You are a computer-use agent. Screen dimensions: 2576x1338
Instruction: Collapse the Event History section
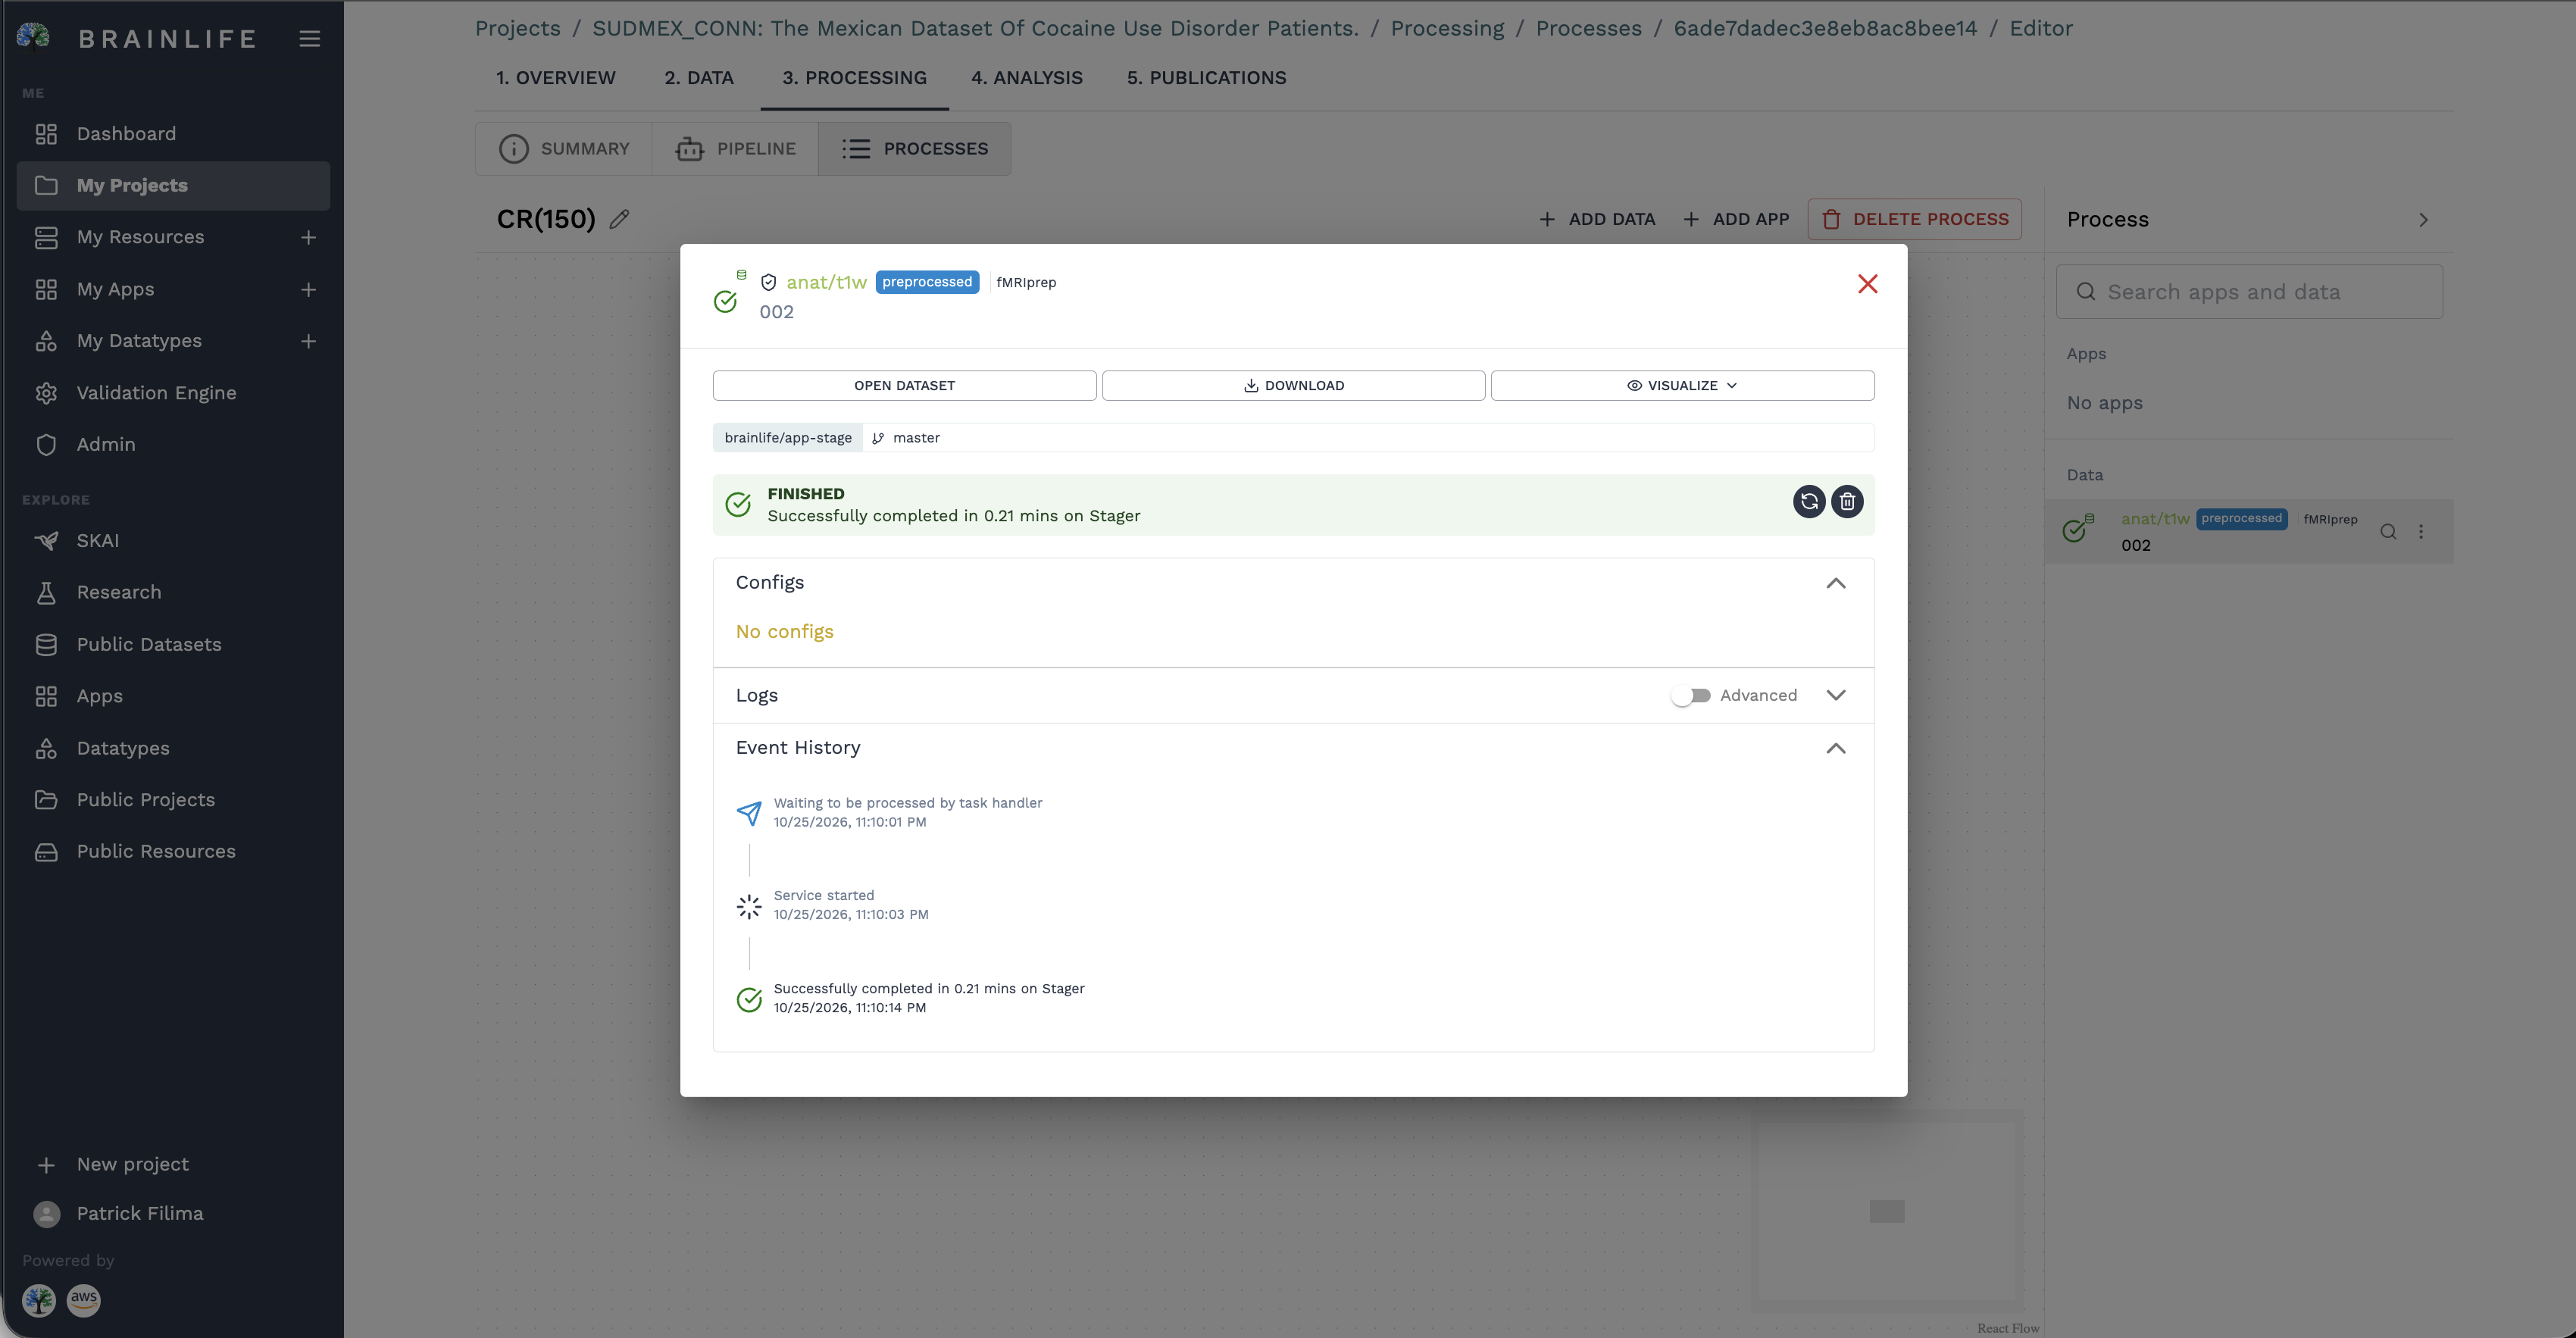[1835, 748]
